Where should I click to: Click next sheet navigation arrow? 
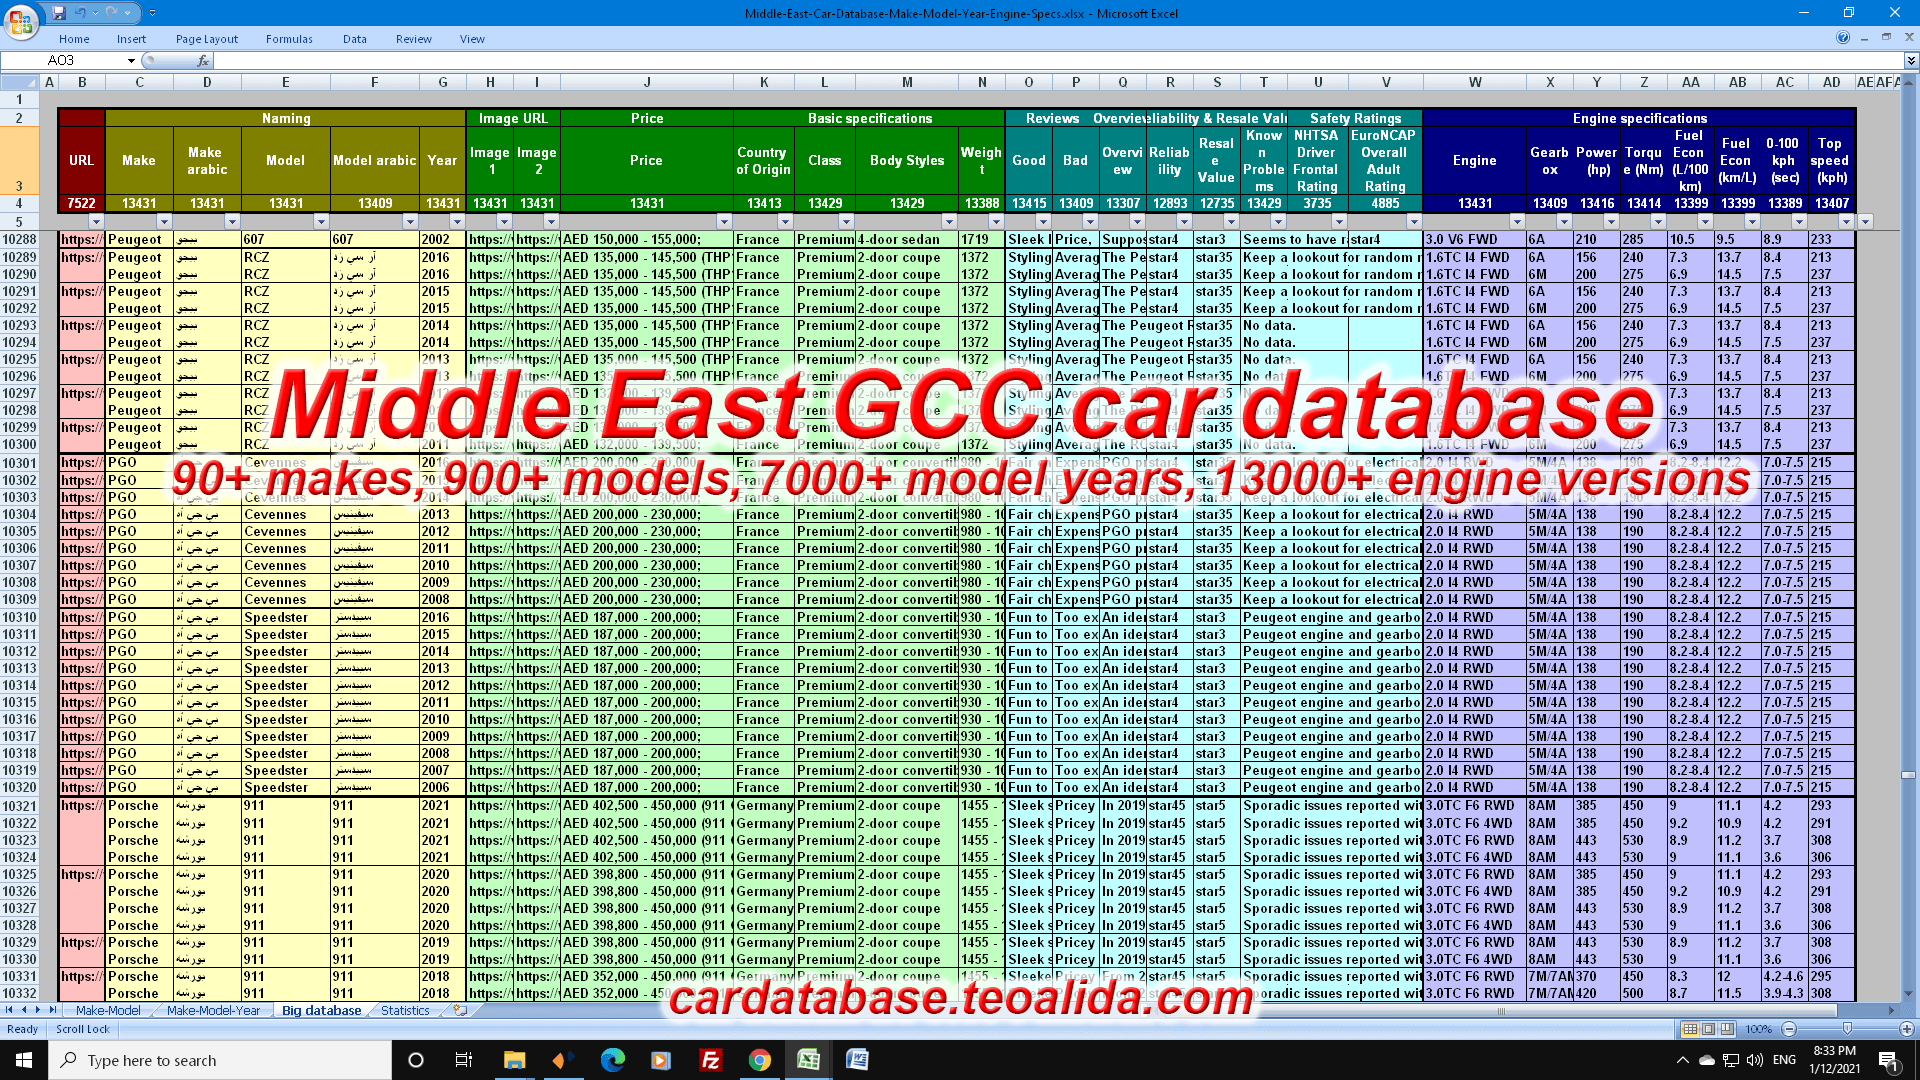pos(39,1010)
